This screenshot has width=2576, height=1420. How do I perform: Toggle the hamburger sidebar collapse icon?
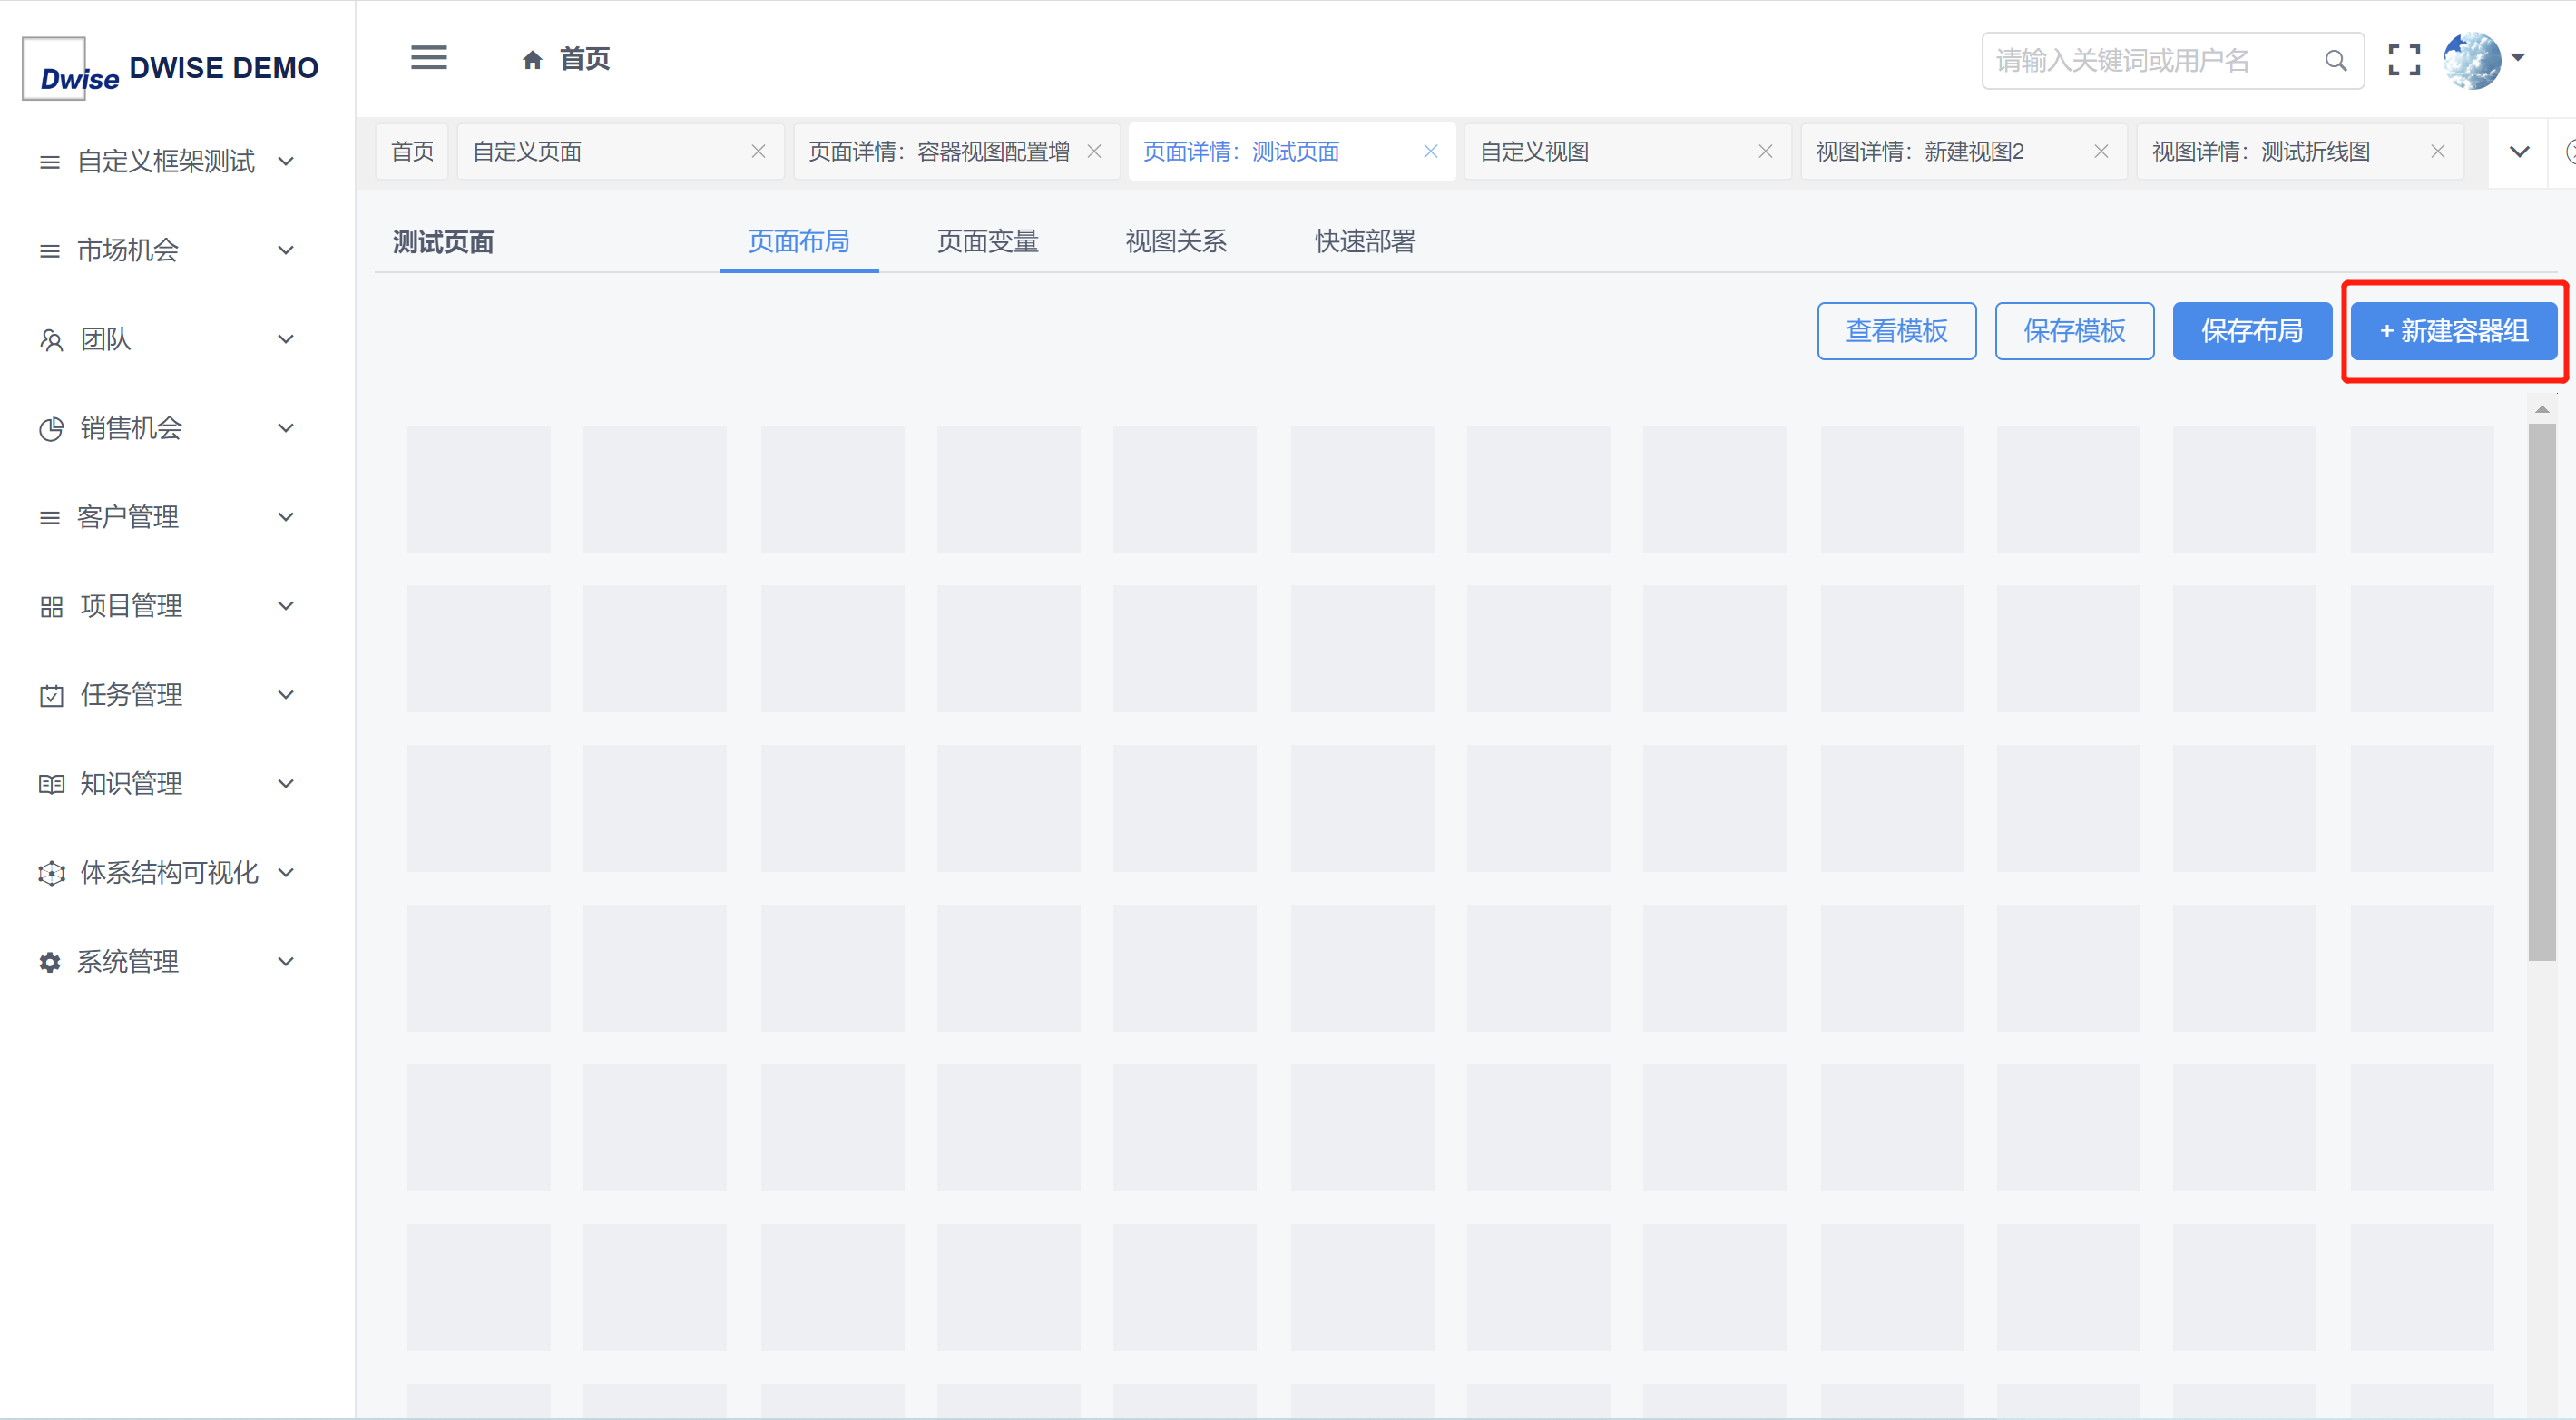[429, 57]
